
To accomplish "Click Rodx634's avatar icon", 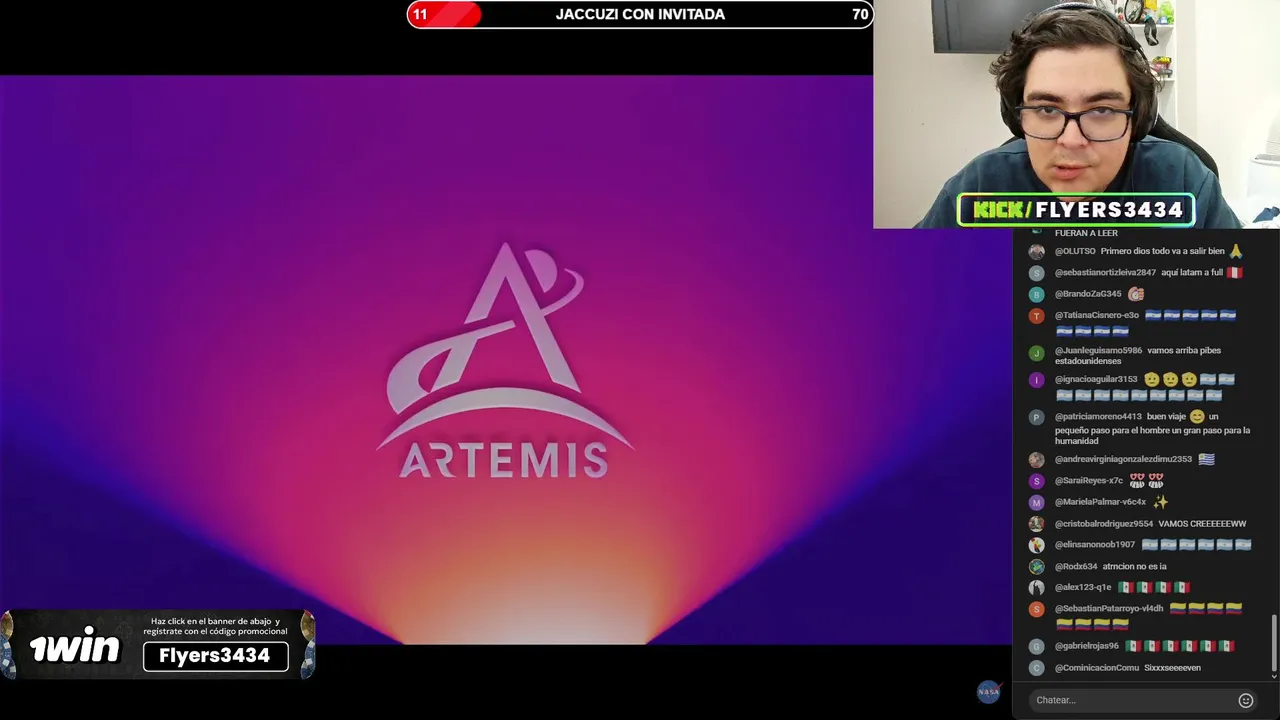I will [1036, 567].
